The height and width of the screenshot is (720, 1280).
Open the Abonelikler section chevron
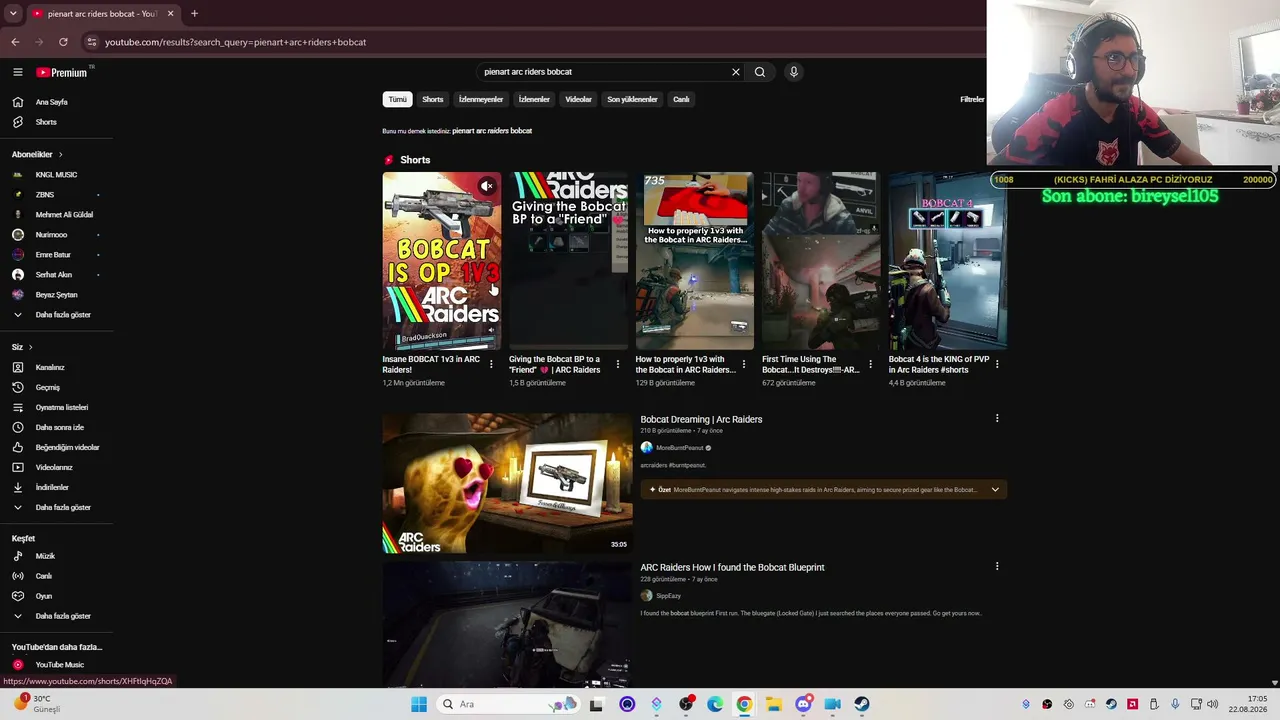60,155
